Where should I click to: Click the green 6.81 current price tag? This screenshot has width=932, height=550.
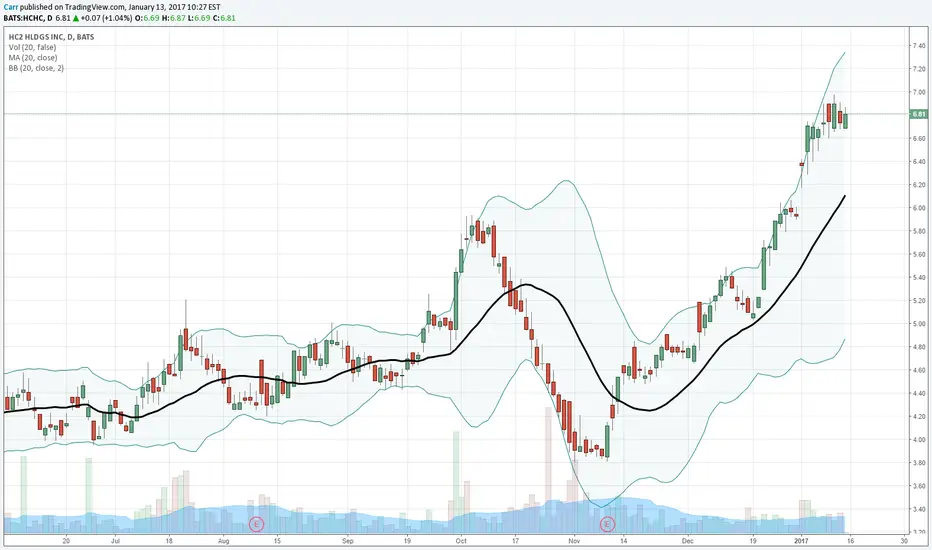918,114
